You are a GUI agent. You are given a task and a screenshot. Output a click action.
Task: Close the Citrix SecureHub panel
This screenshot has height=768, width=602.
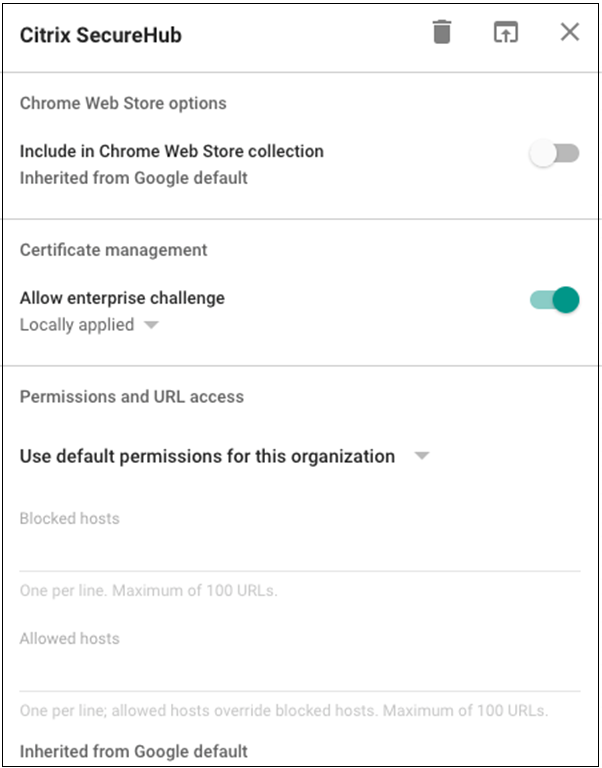[570, 33]
